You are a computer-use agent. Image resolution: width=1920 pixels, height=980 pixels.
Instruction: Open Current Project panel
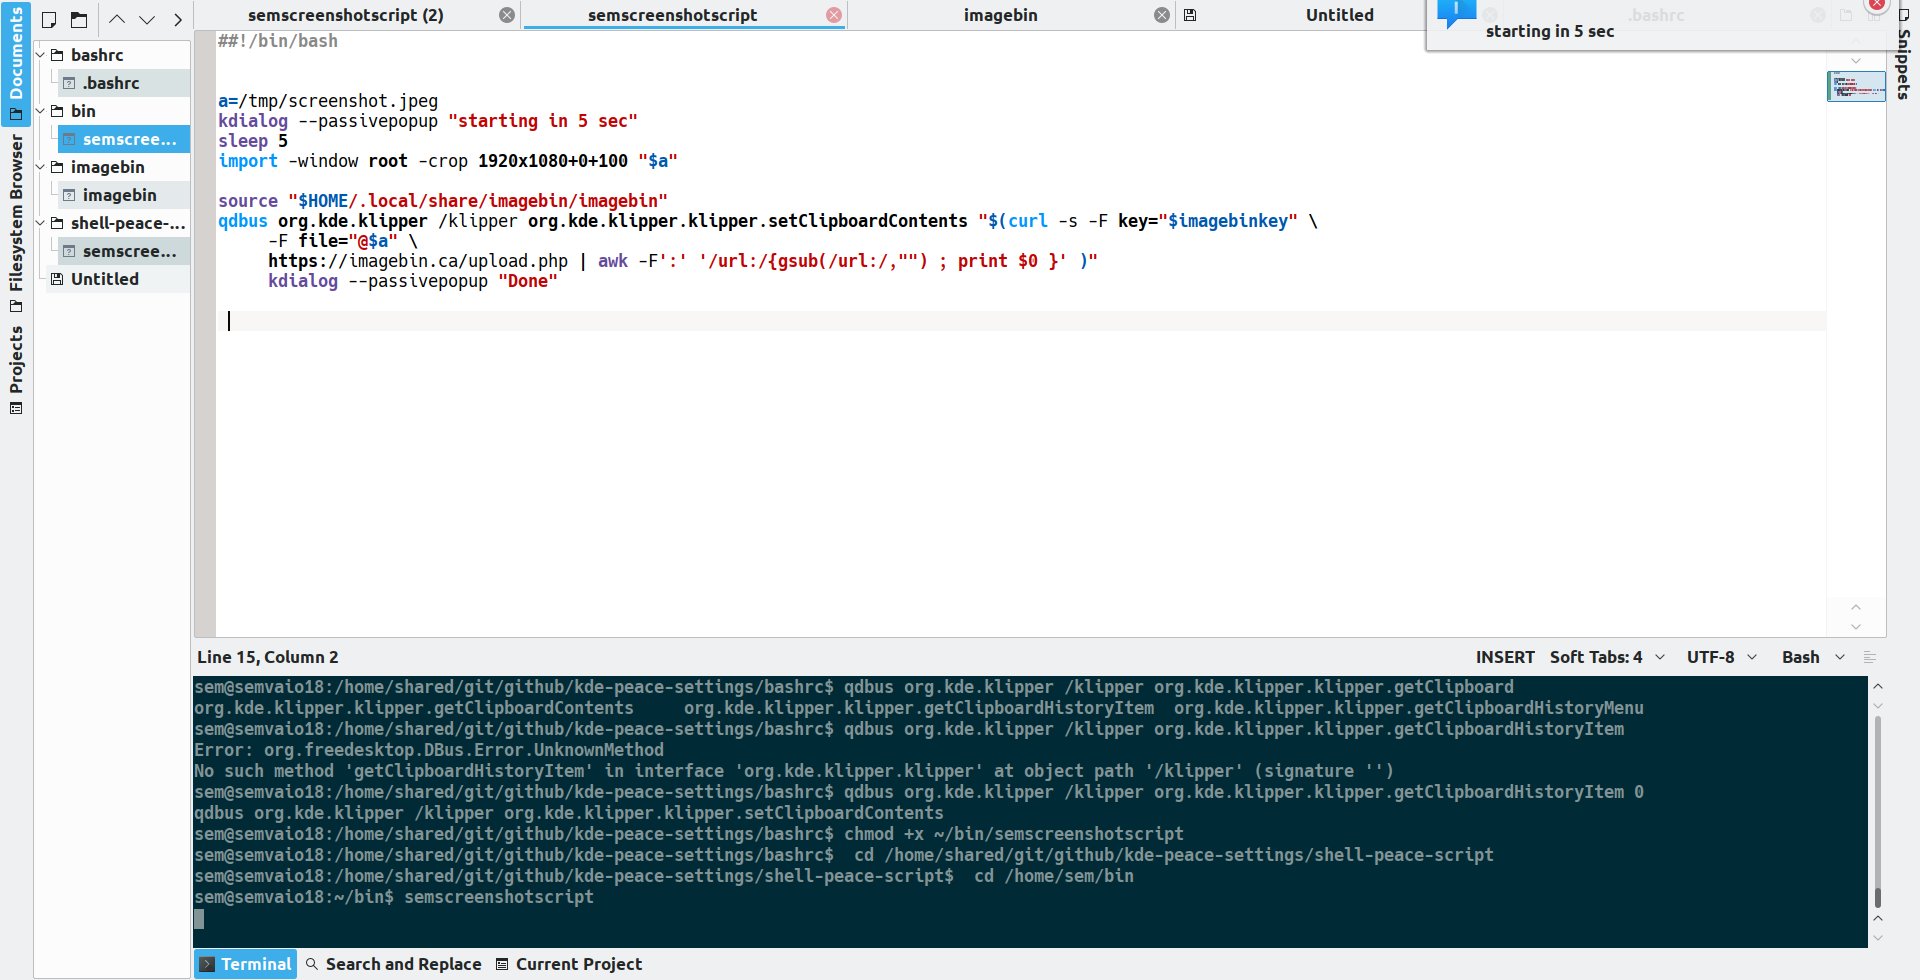click(x=569, y=964)
